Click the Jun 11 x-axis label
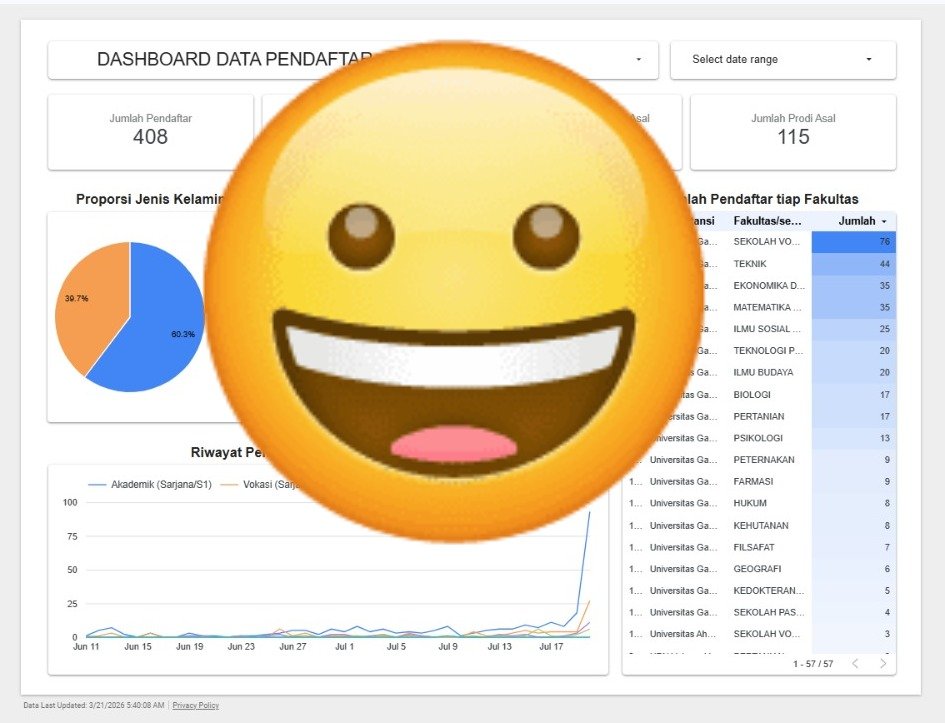 click(86, 646)
